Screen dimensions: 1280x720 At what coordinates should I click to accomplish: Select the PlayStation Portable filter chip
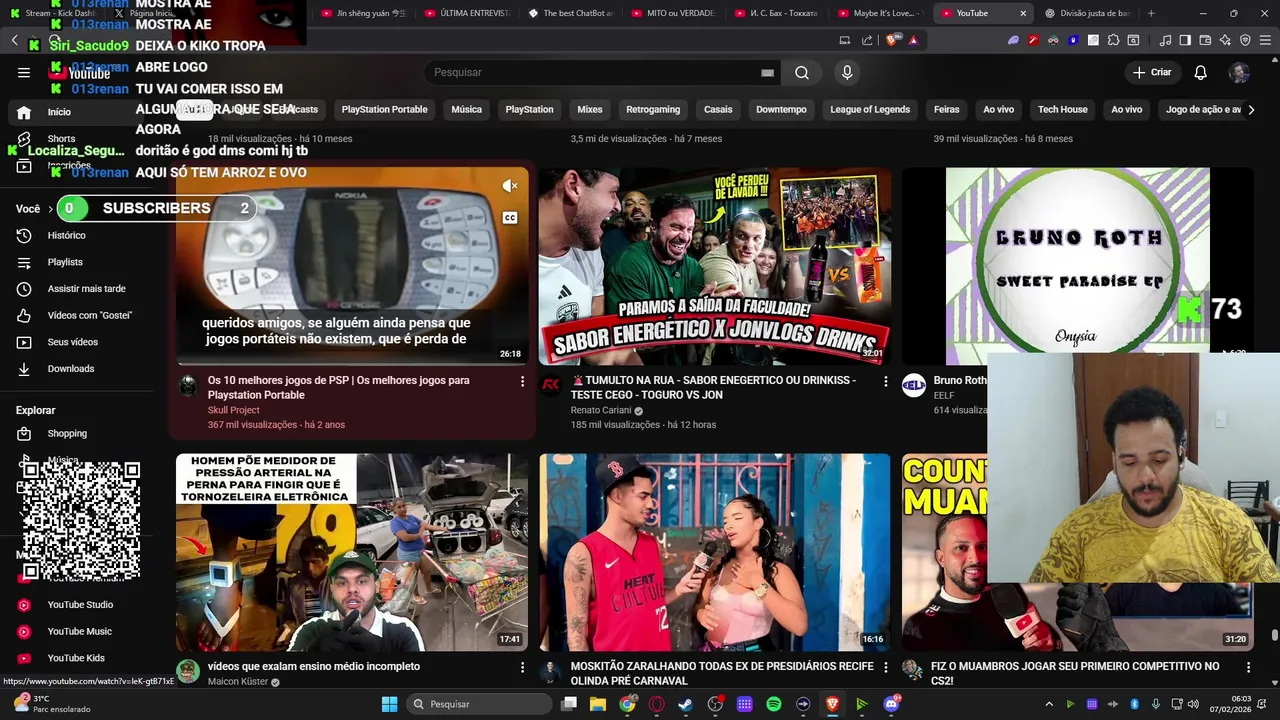click(x=384, y=110)
